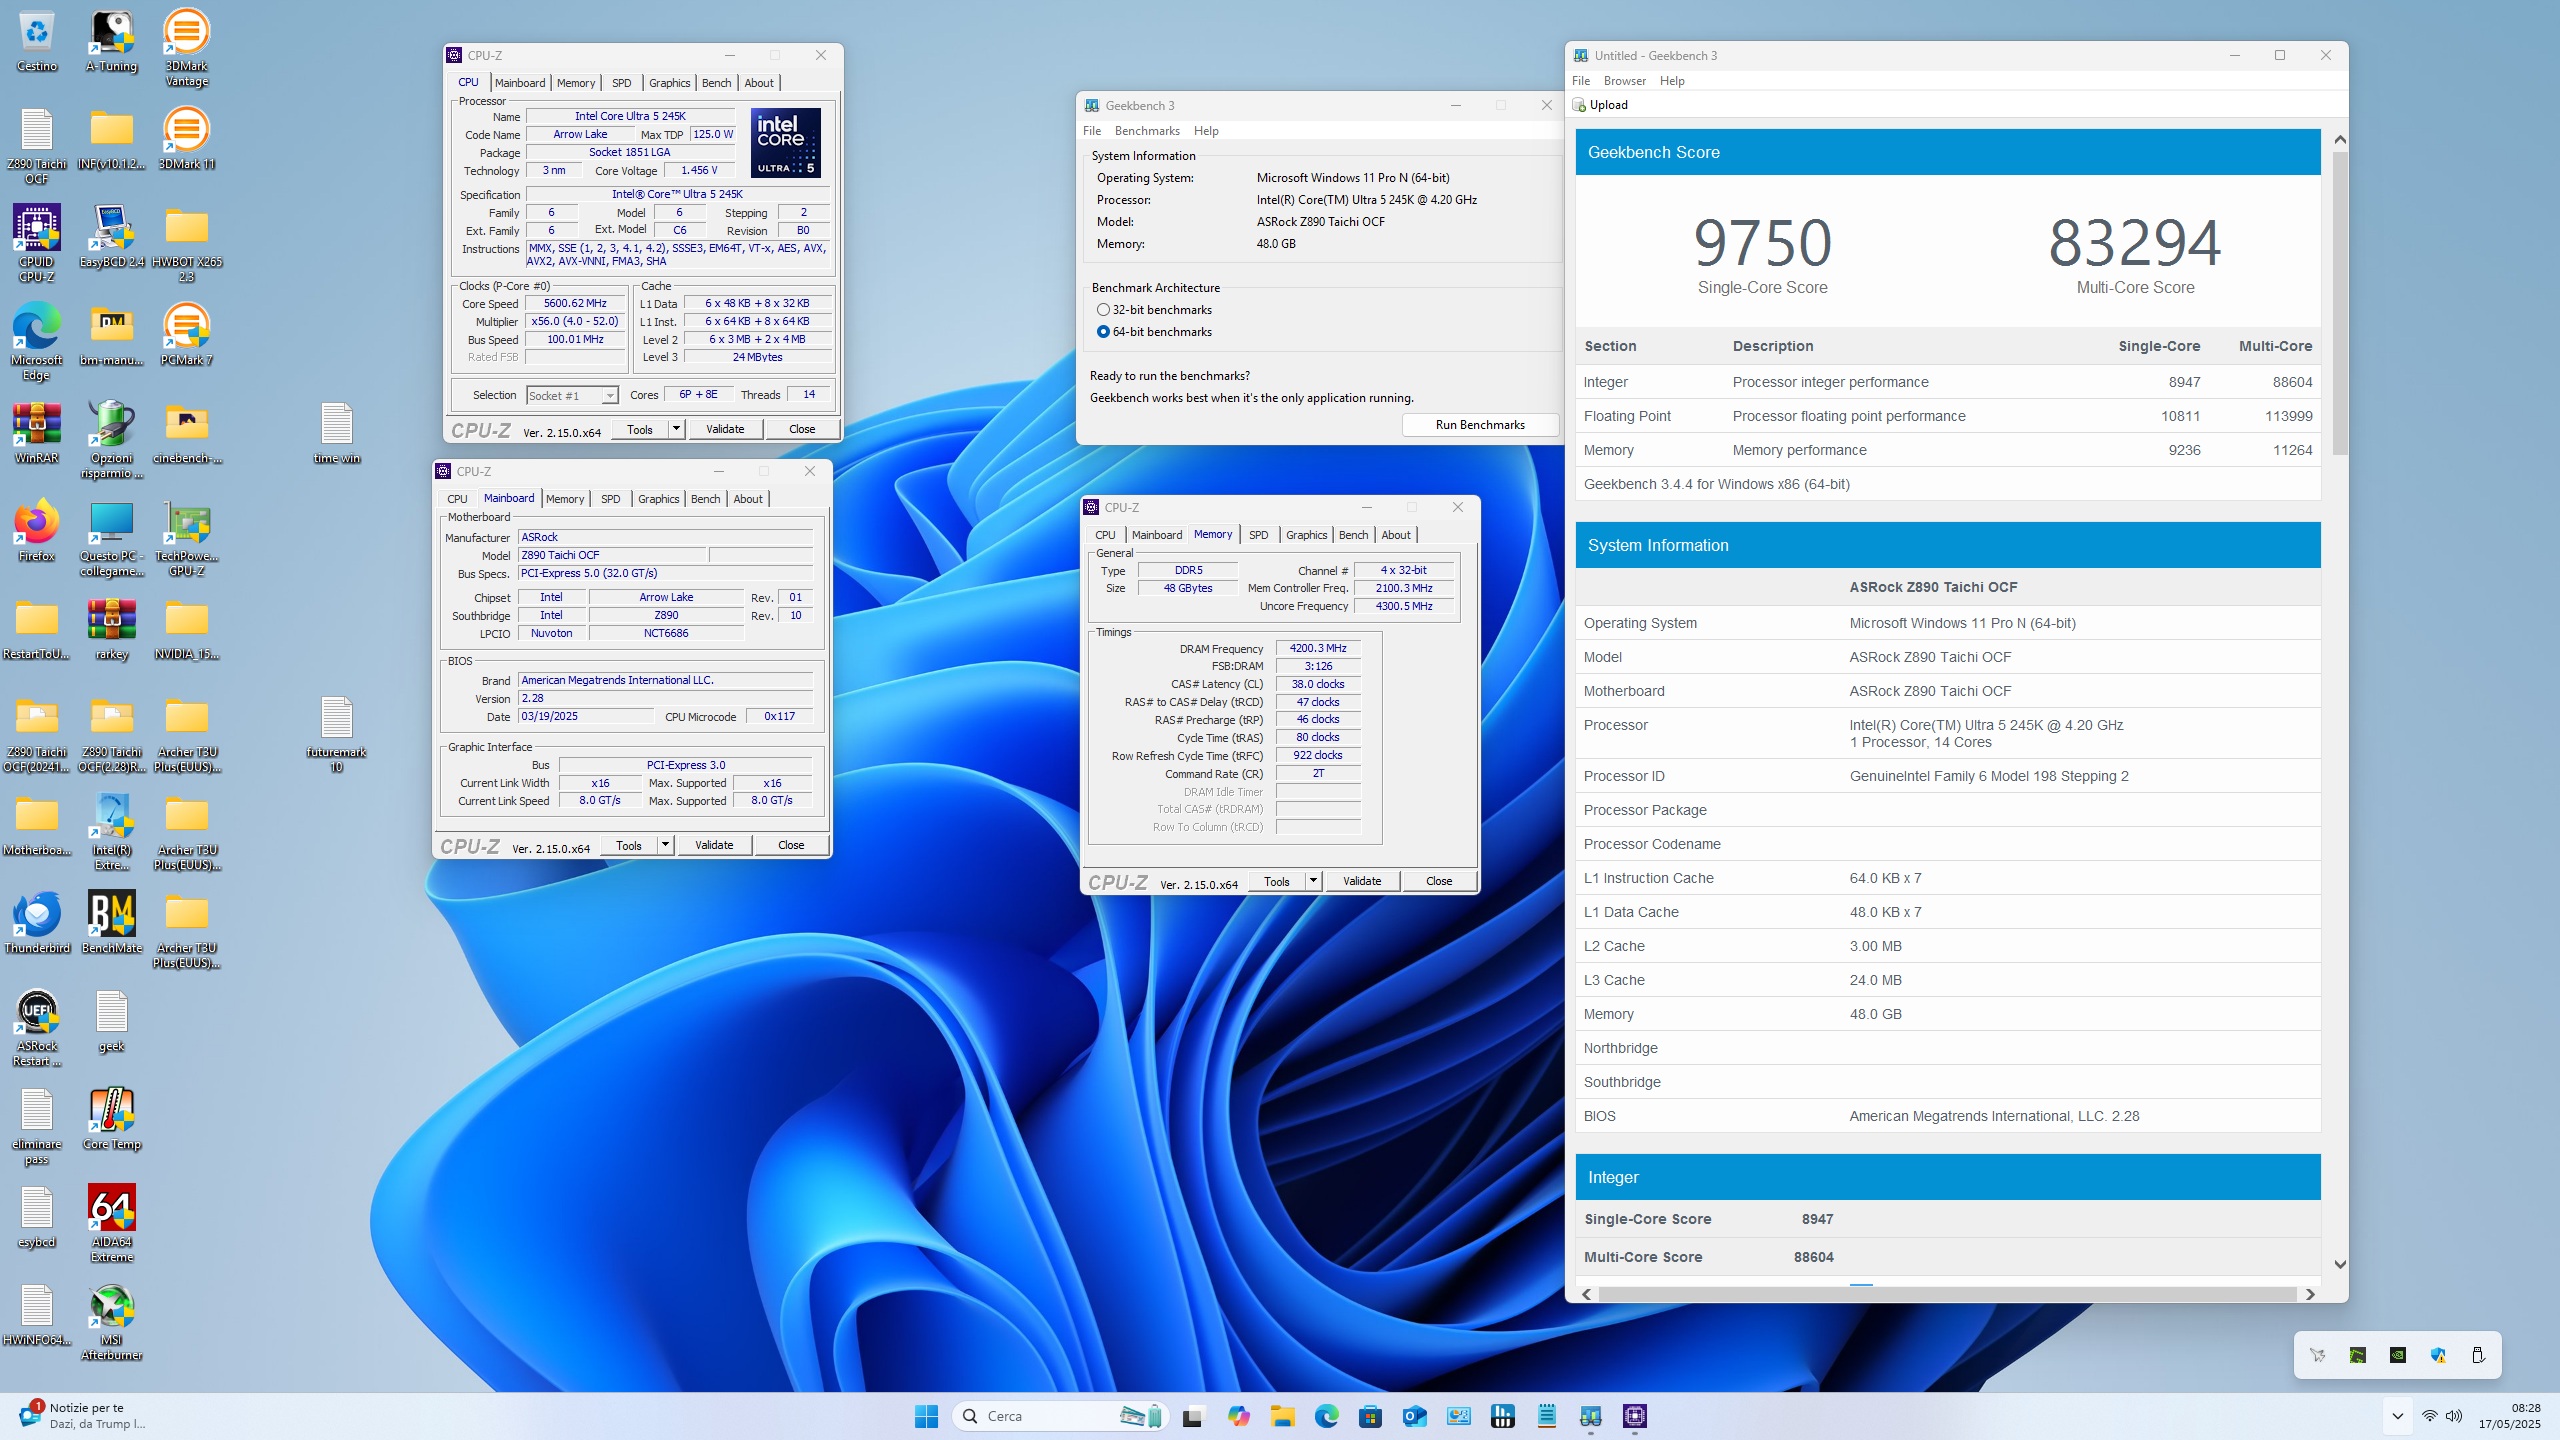Open the Benchmarks menu in Geekbench 3
The width and height of the screenshot is (2560, 1440).
(x=1147, y=131)
